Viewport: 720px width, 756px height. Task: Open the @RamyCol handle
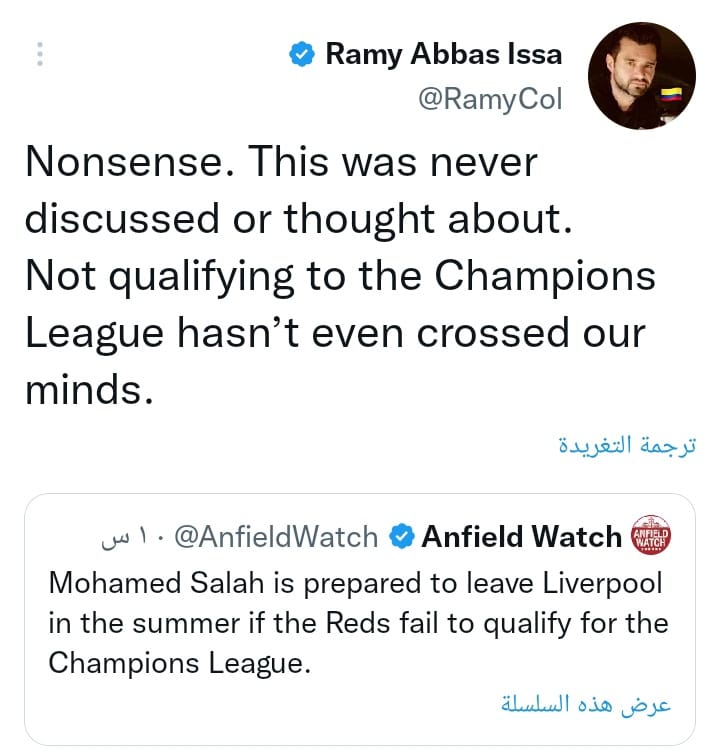pyautogui.click(x=489, y=99)
